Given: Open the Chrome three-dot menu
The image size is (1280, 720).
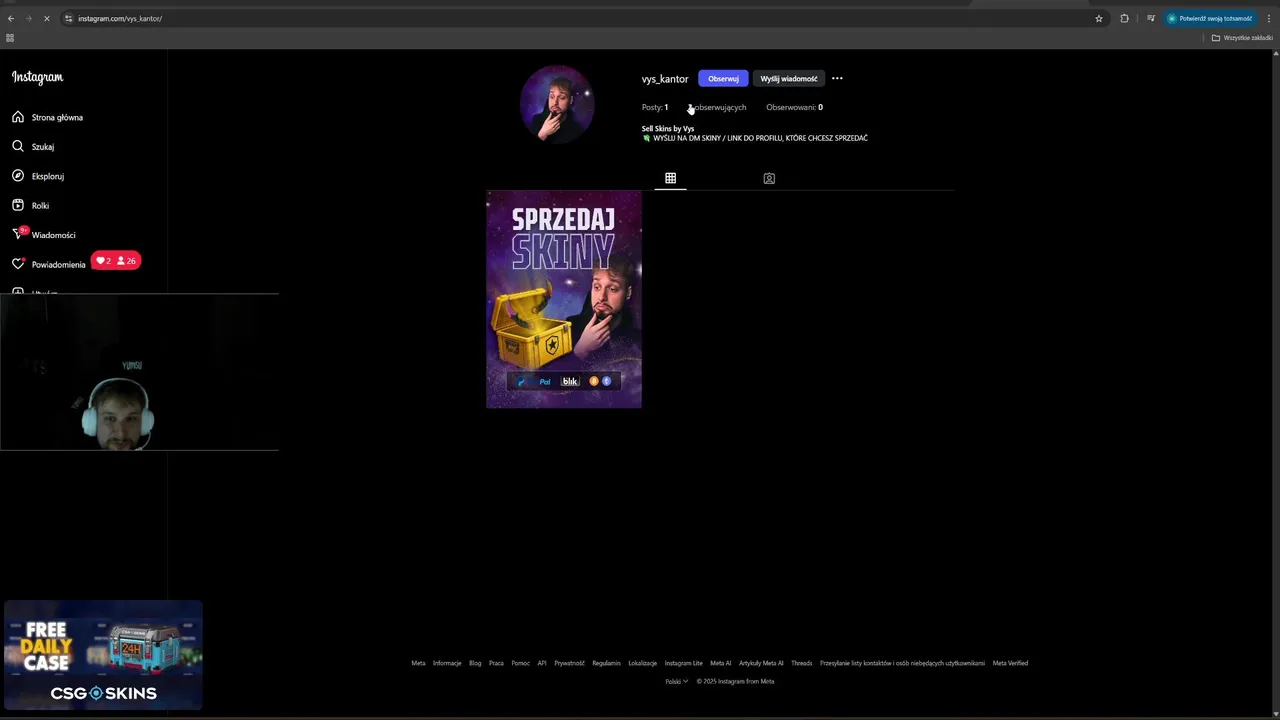Looking at the screenshot, I should pyautogui.click(x=1268, y=18).
